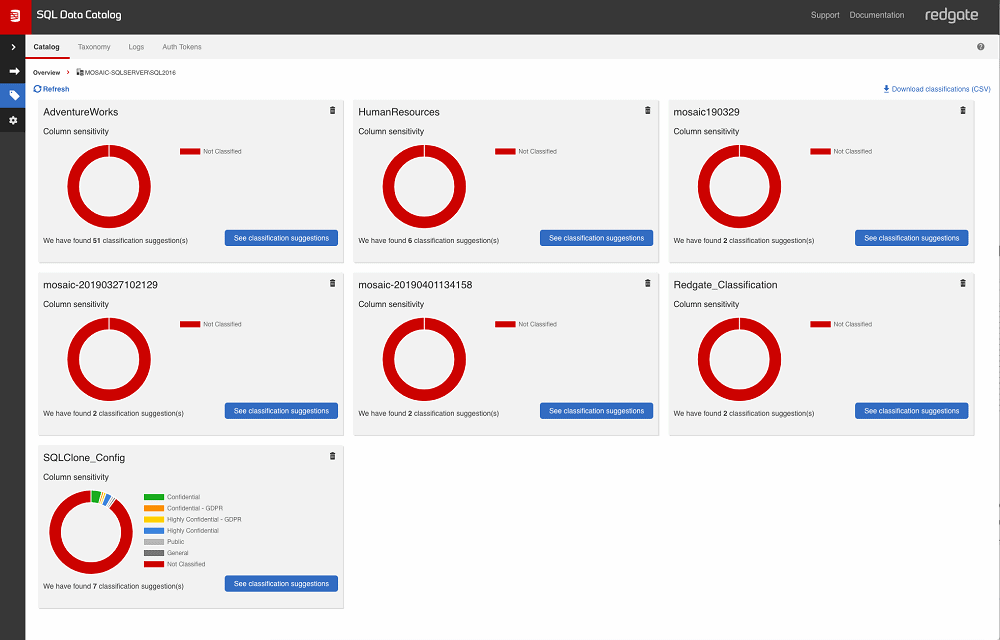Screen dimensions: 1000x640
Task: Click 'We have found 6 classification suggestion(s)'
Action: coord(429,241)
